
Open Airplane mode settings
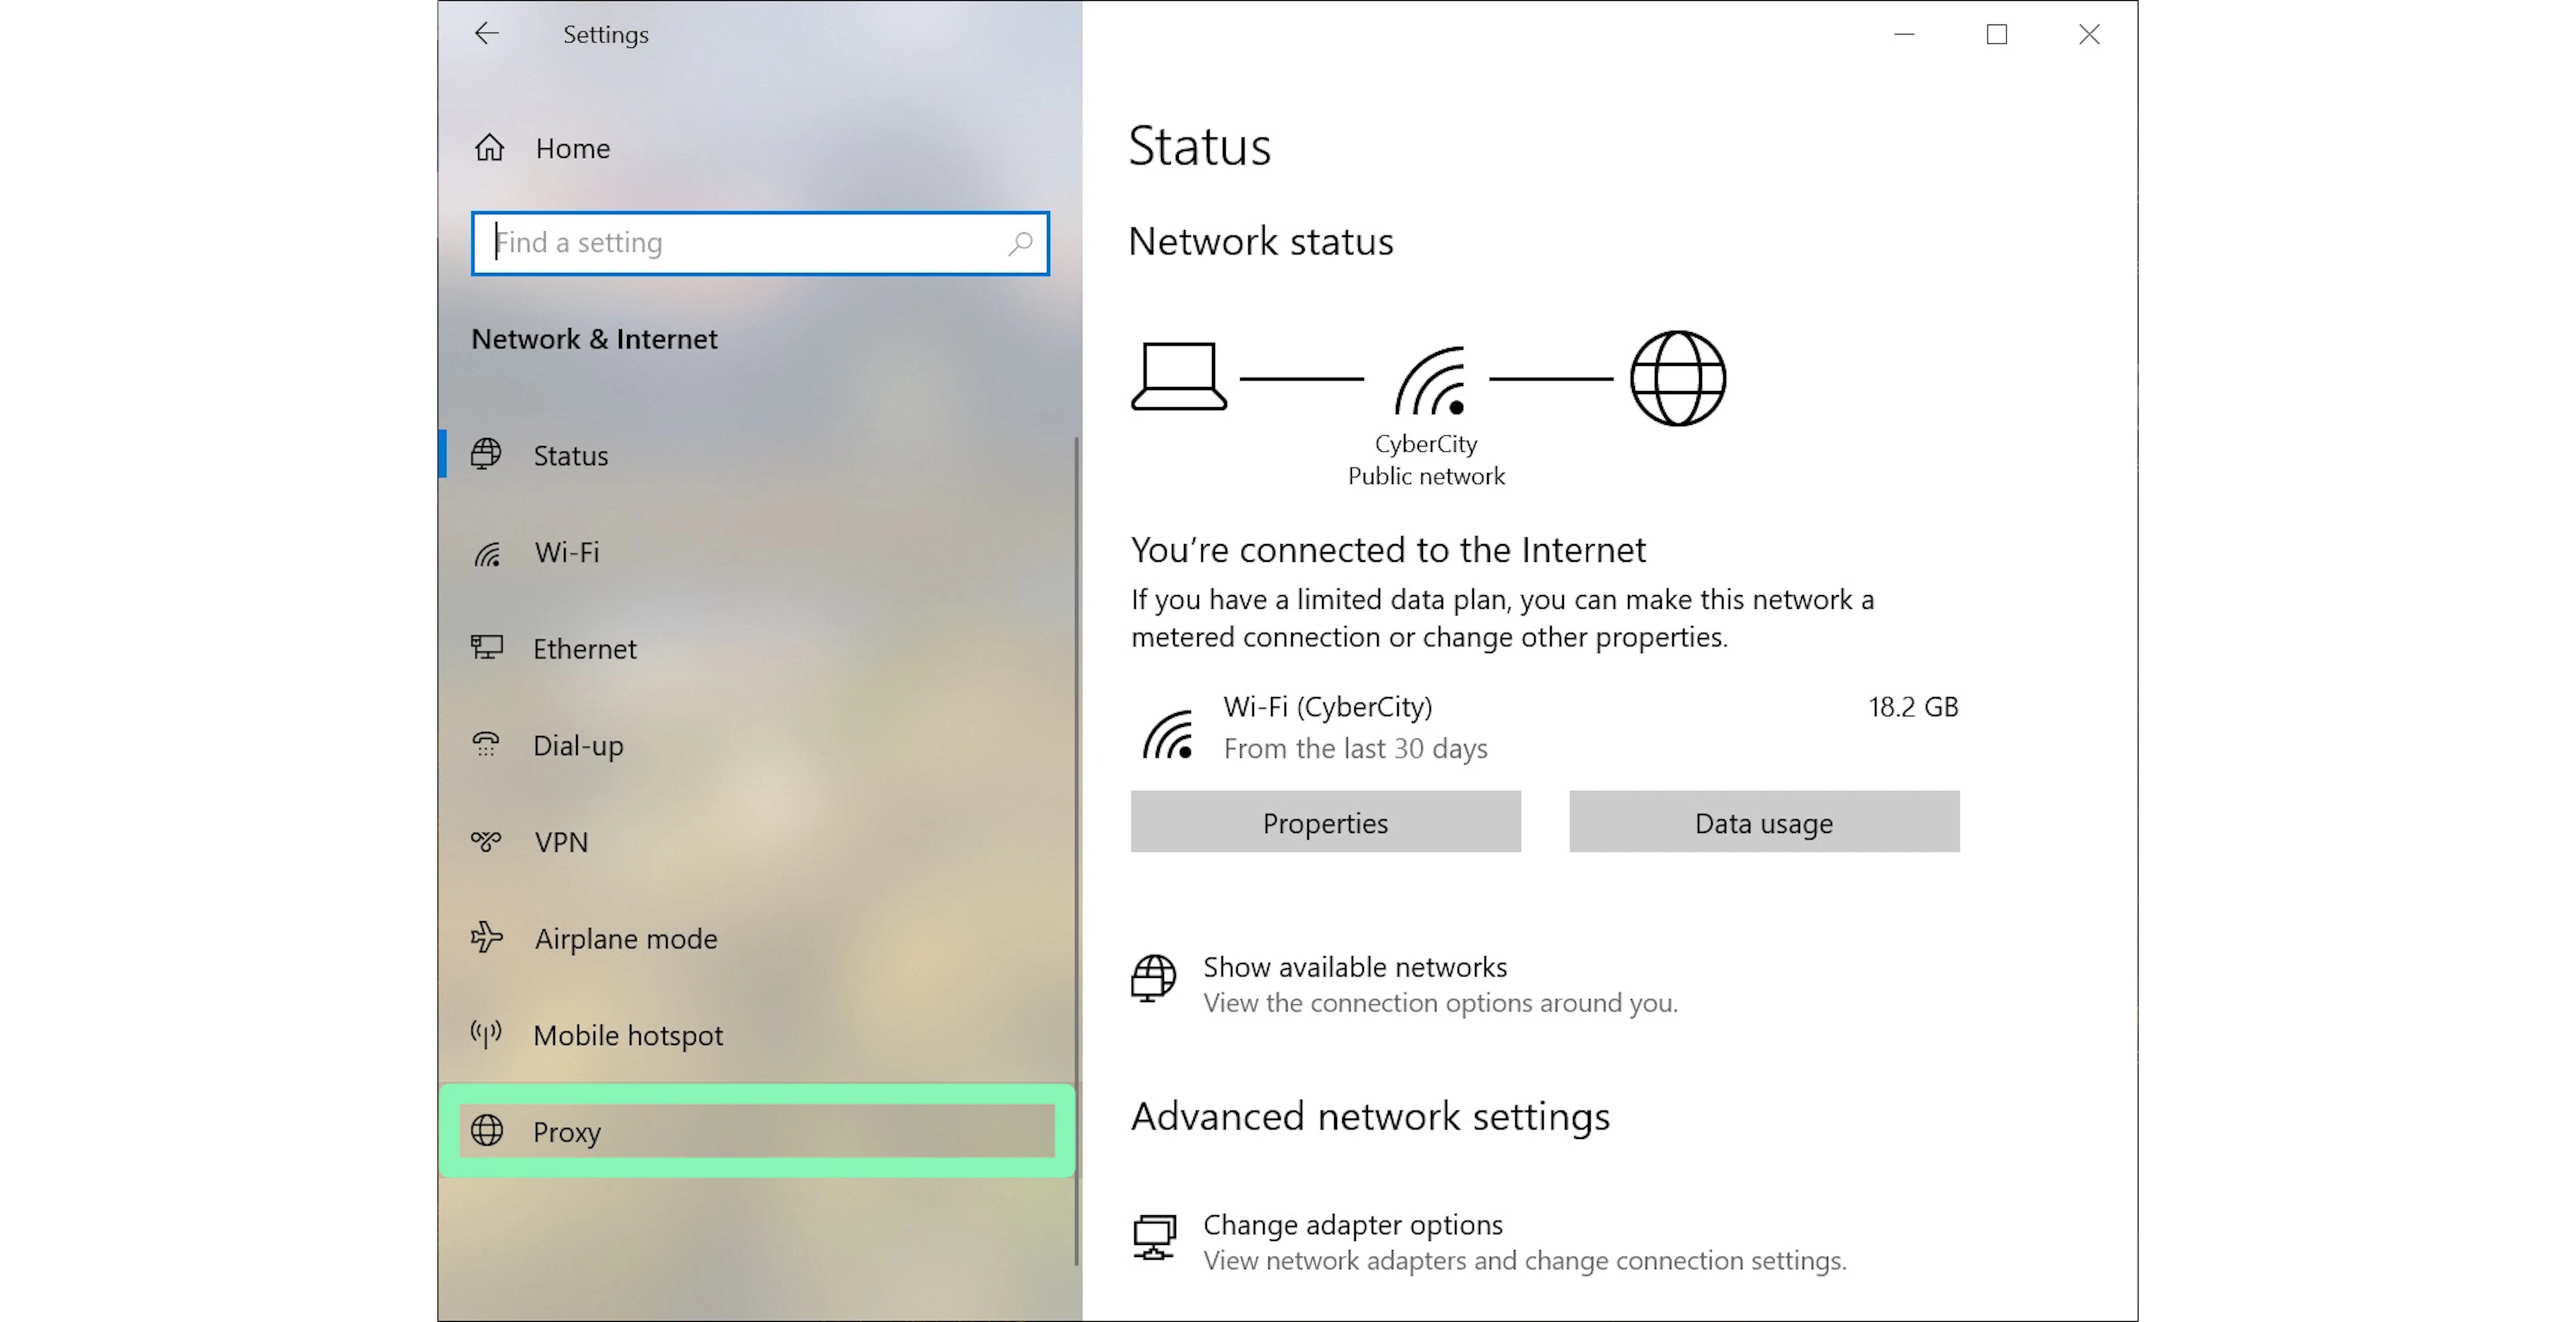pyautogui.click(x=759, y=938)
